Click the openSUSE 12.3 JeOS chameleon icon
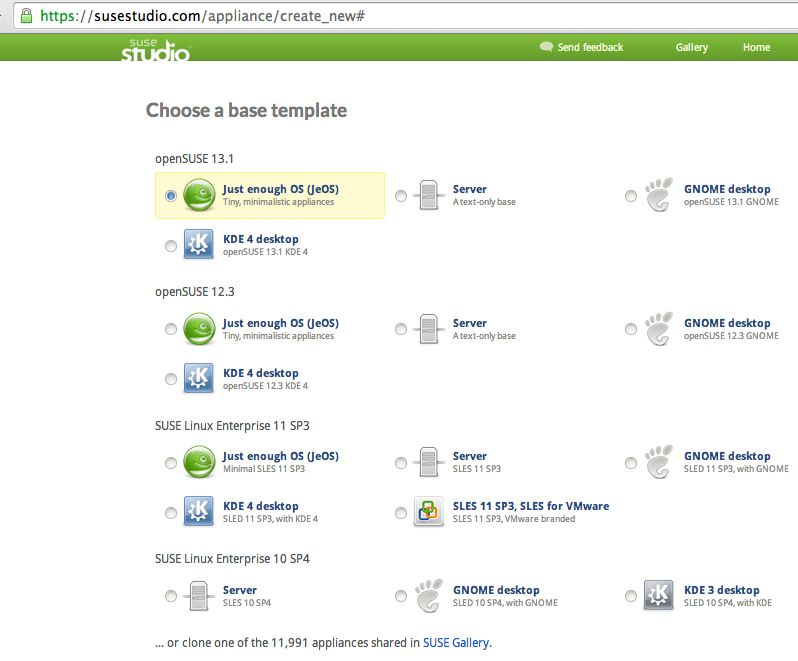Viewport: 798px width, 661px height. point(199,329)
